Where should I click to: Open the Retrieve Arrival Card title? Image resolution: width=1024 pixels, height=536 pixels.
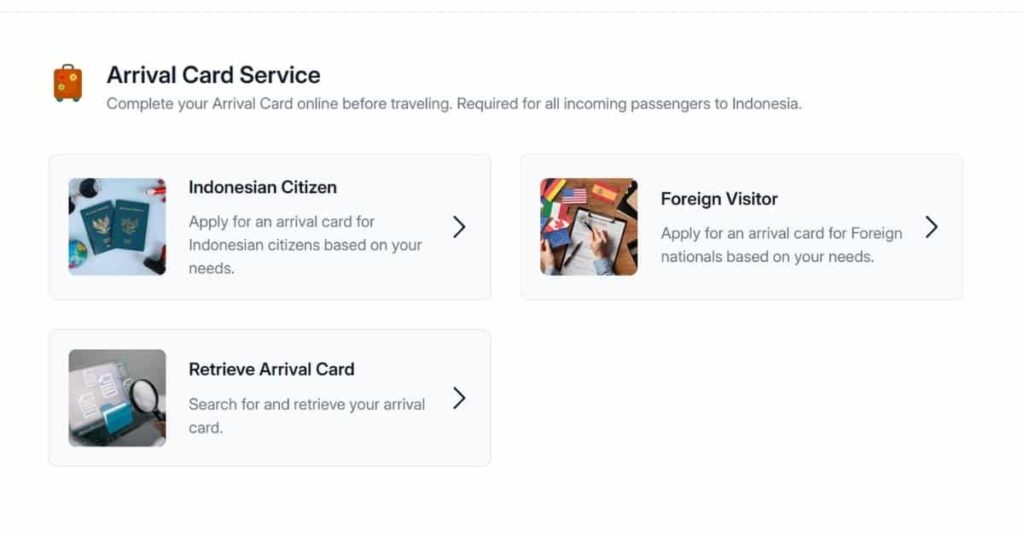point(271,369)
